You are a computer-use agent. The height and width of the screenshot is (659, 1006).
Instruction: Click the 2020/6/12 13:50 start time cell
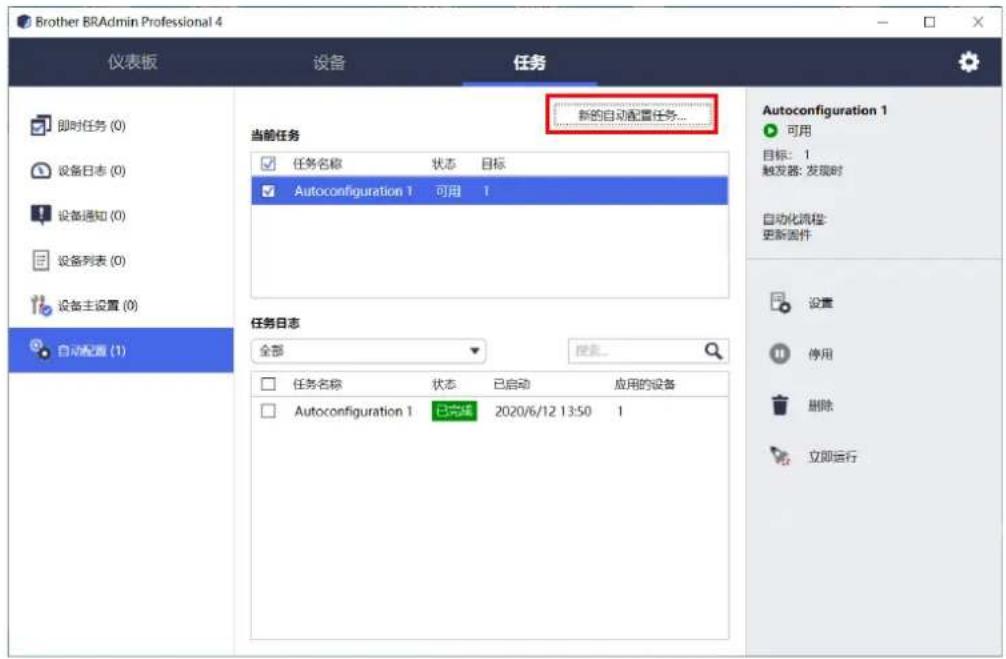[543, 411]
